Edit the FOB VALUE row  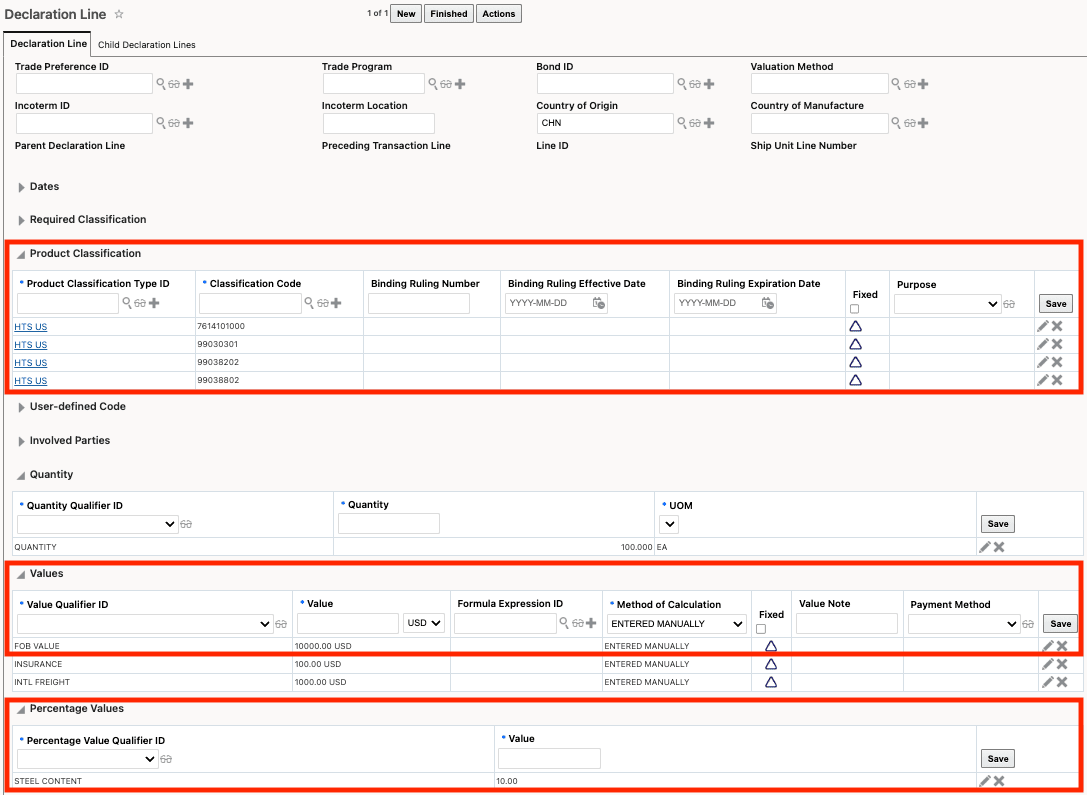pos(1048,646)
